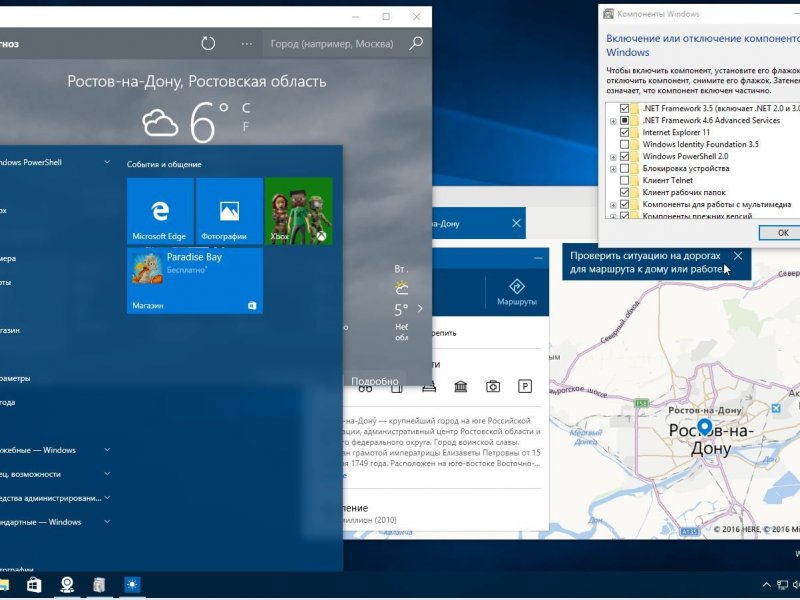800x600 pixels.
Task: Dismiss the traffic check tip in Maps
Action: [738, 256]
